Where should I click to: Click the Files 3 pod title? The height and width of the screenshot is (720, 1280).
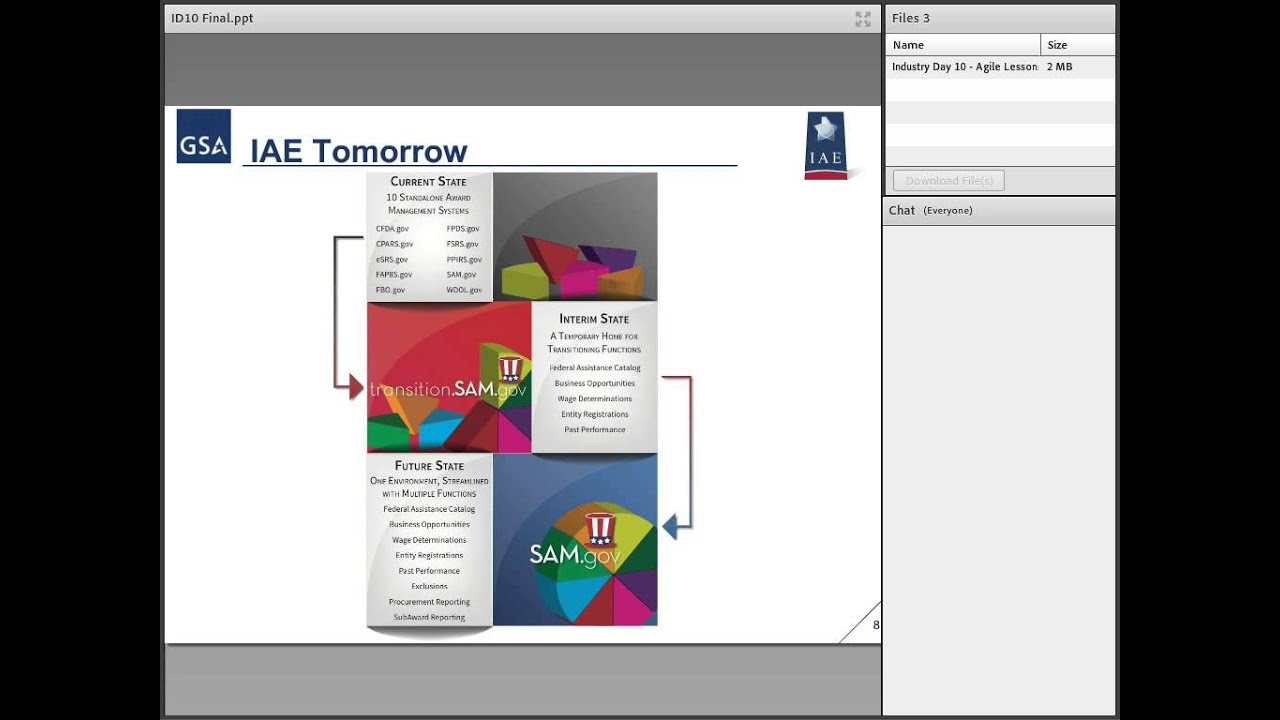click(x=911, y=18)
